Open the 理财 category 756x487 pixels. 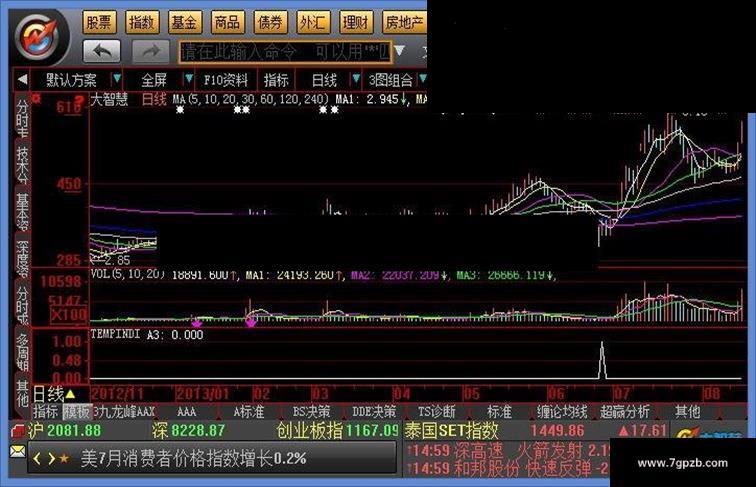356,22
